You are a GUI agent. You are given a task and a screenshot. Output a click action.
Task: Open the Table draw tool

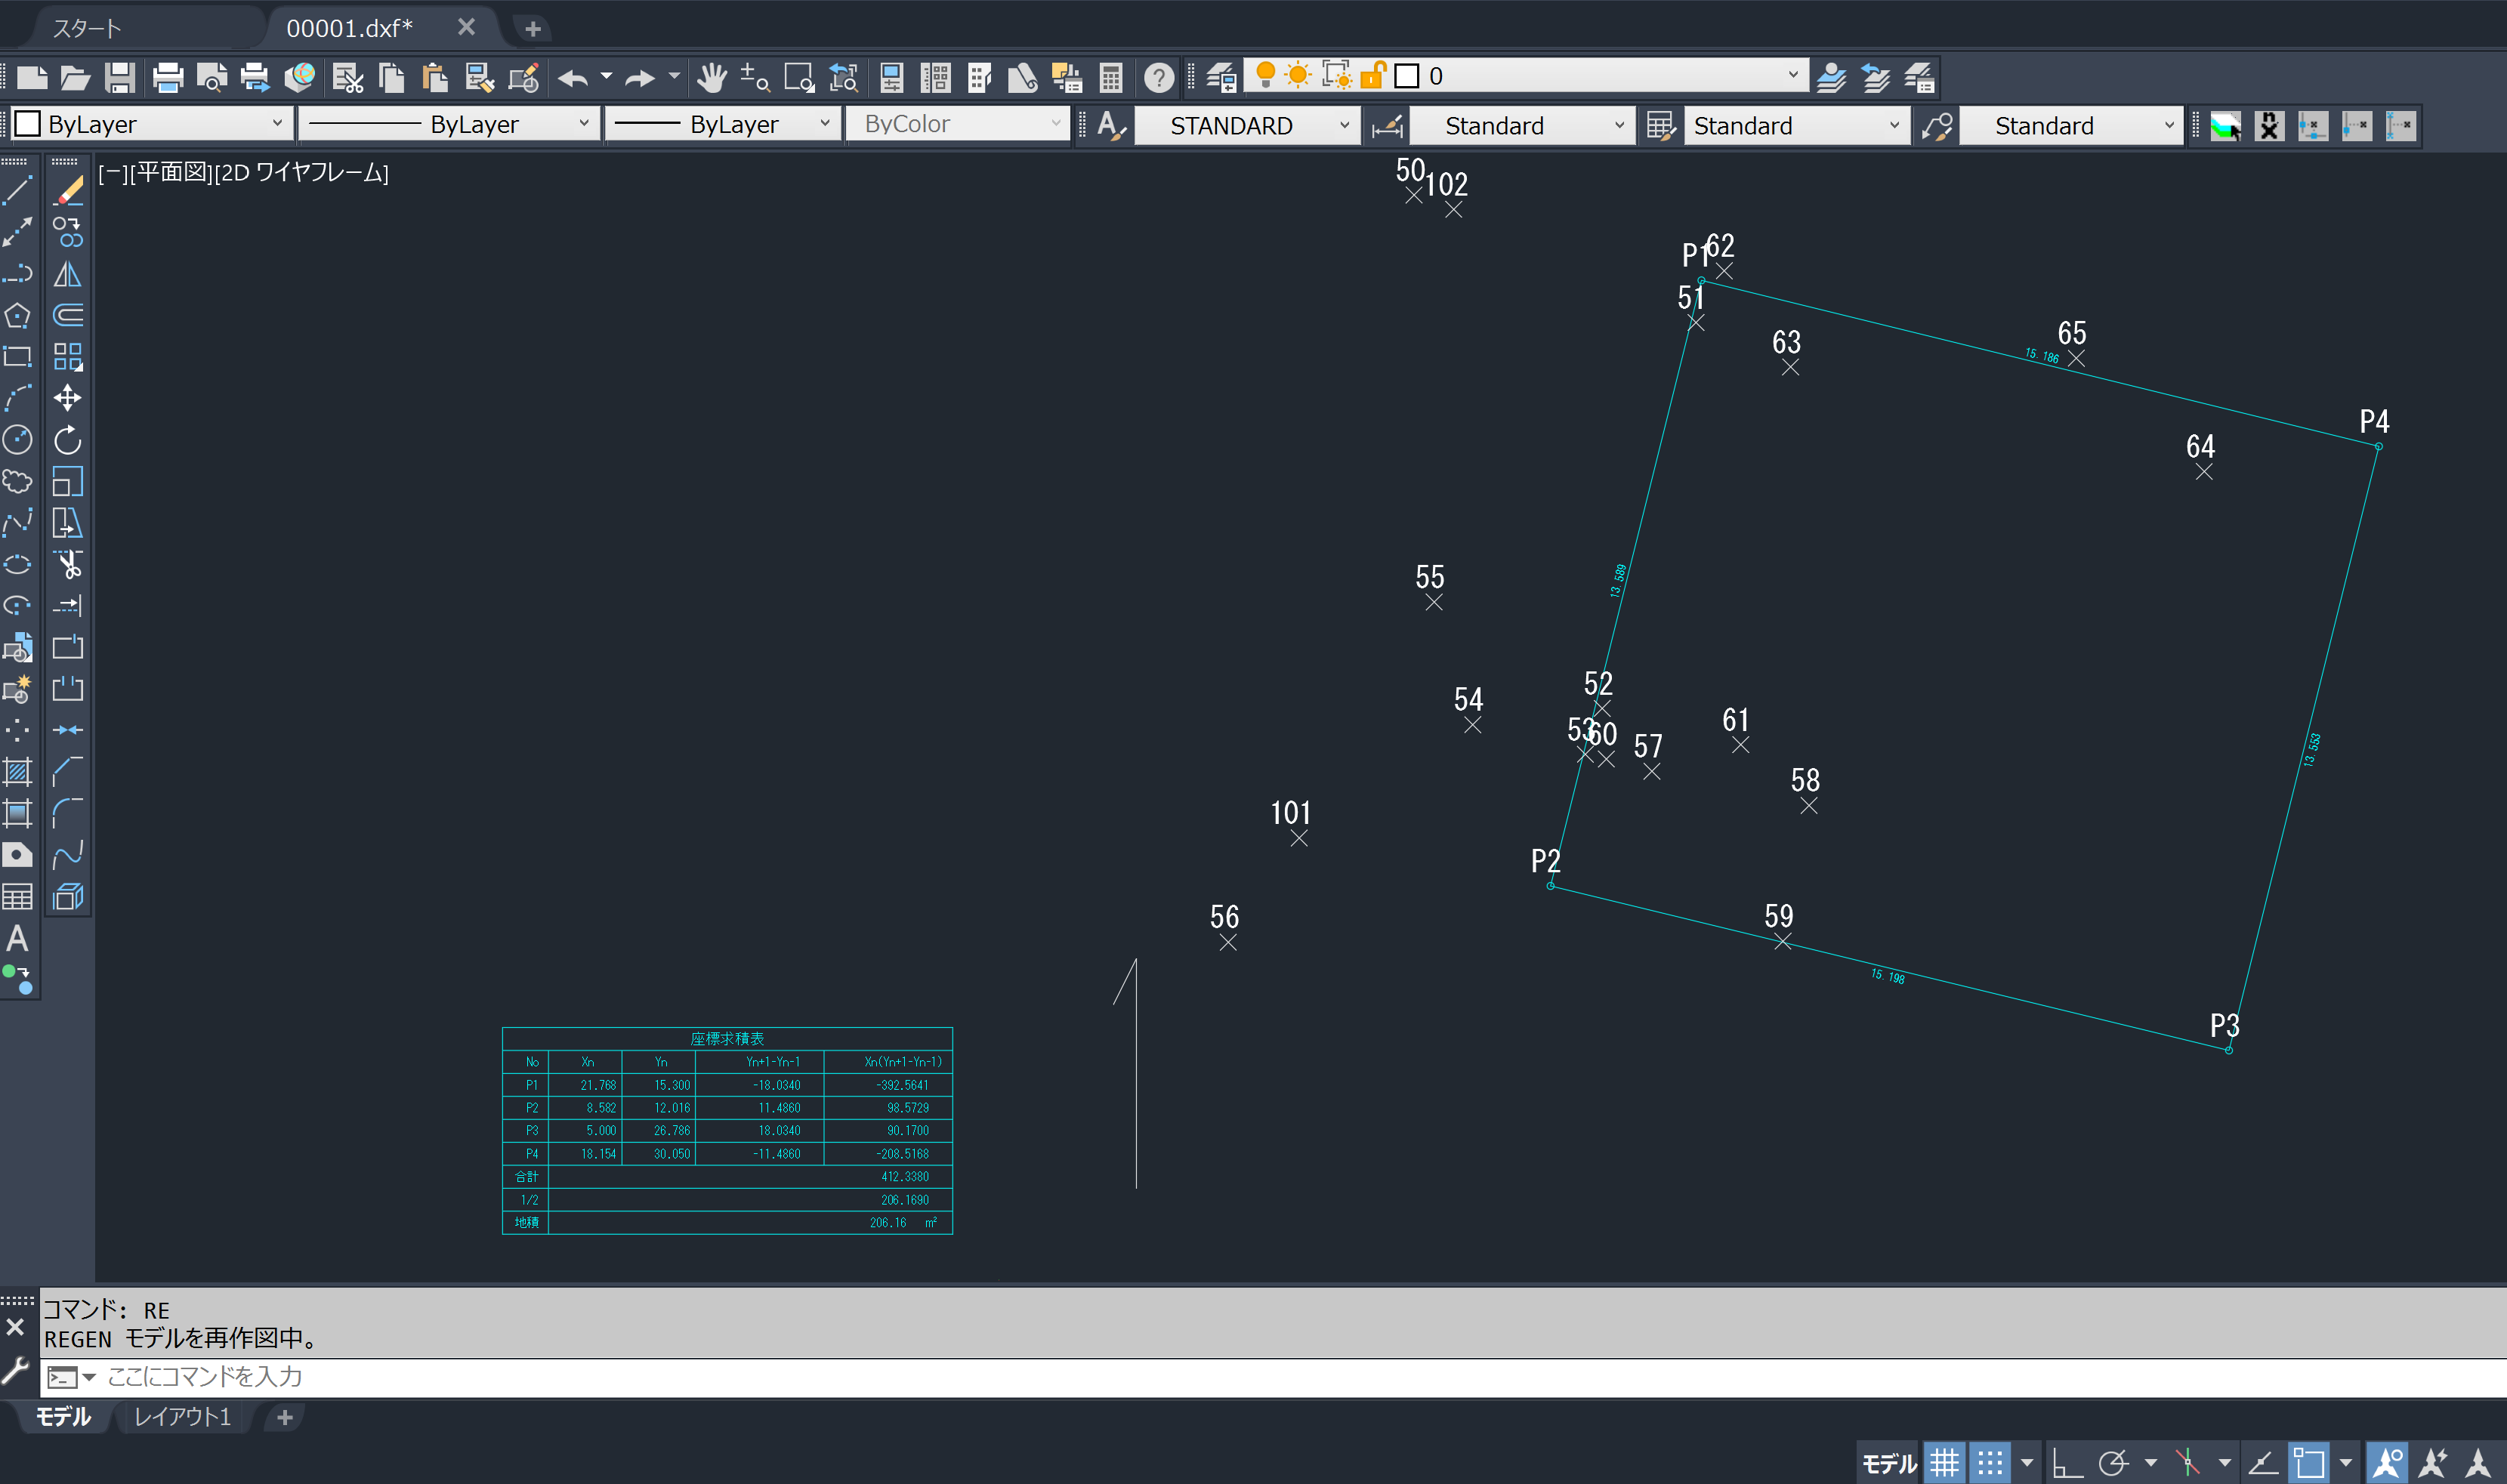tap(18, 897)
